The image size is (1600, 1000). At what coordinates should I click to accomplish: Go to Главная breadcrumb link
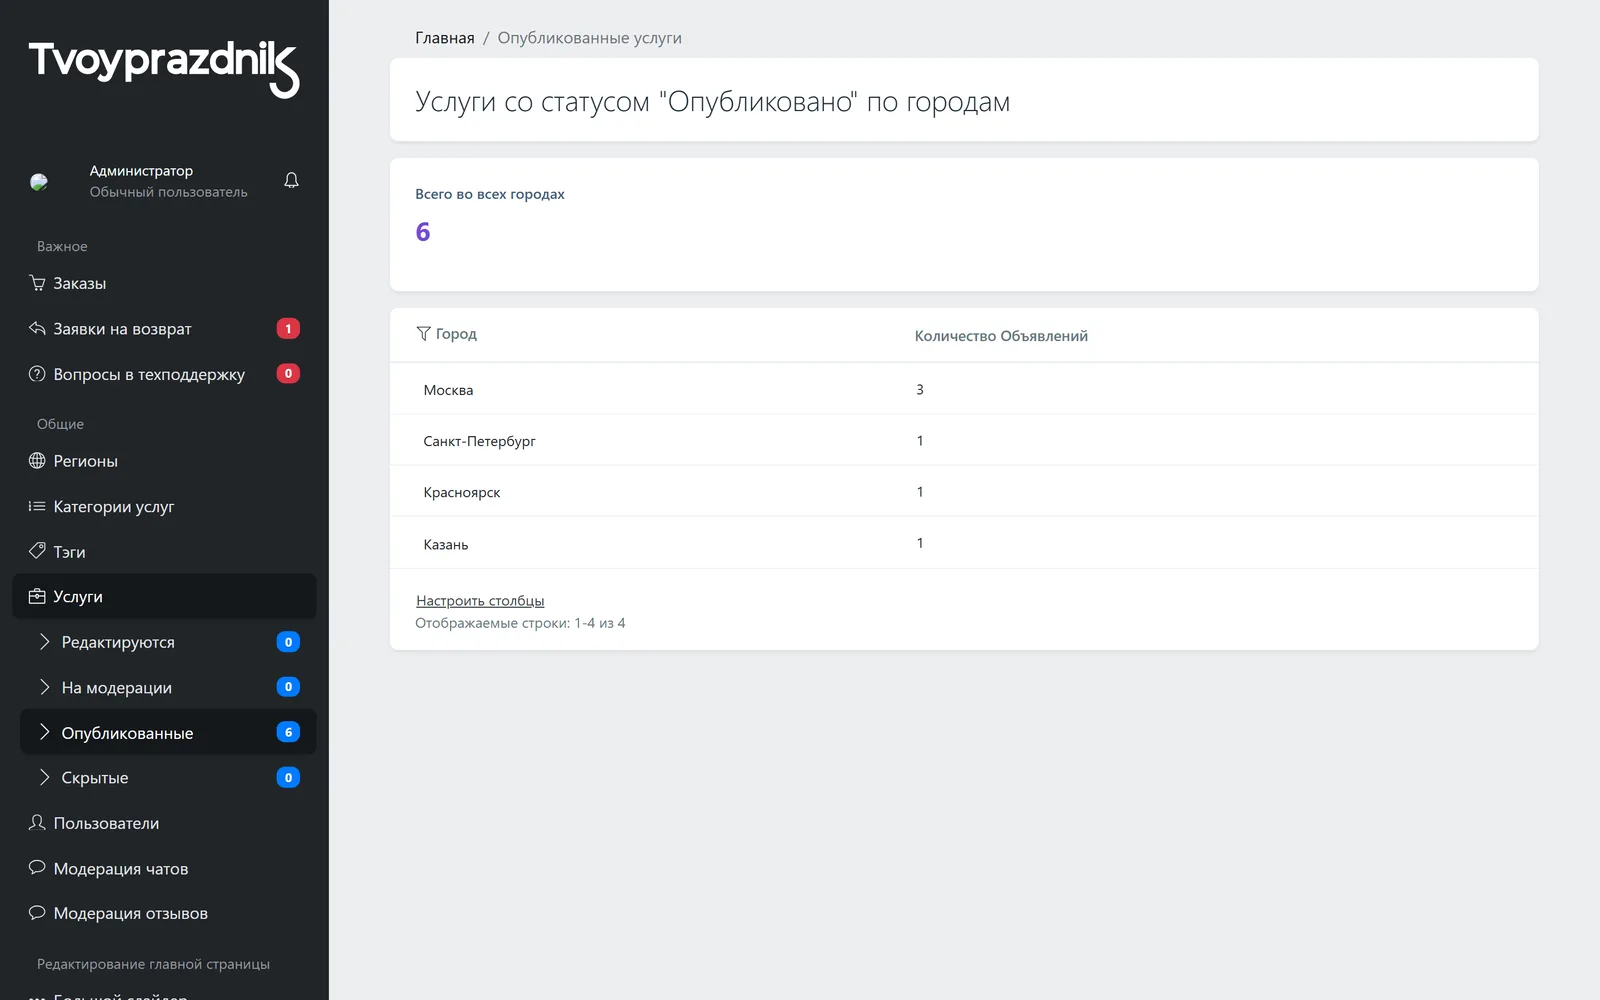[x=445, y=38]
